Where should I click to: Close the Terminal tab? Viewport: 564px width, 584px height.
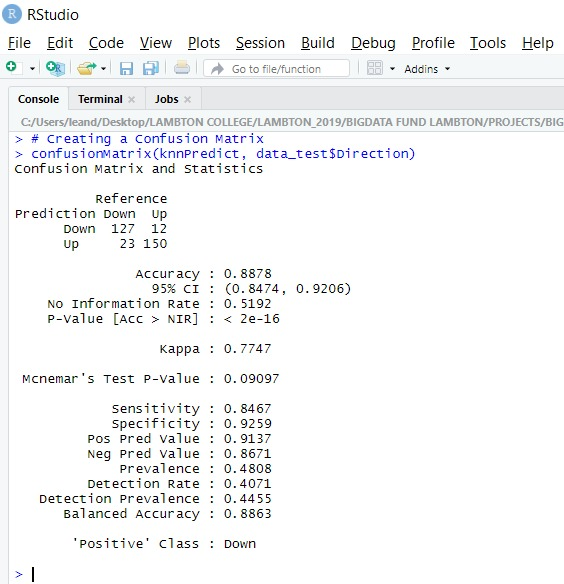[x=132, y=99]
